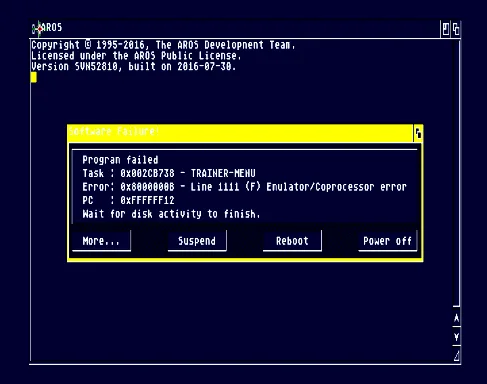Click the Task line showing TRAINER-MENU
This screenshot has width=487, height=384.
point(169,173)
